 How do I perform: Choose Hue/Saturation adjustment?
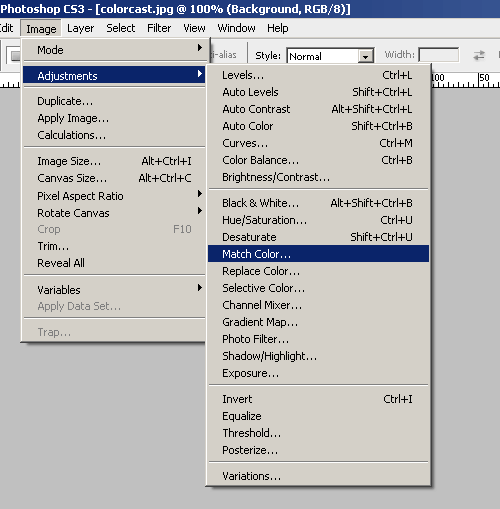click(318, 220)
